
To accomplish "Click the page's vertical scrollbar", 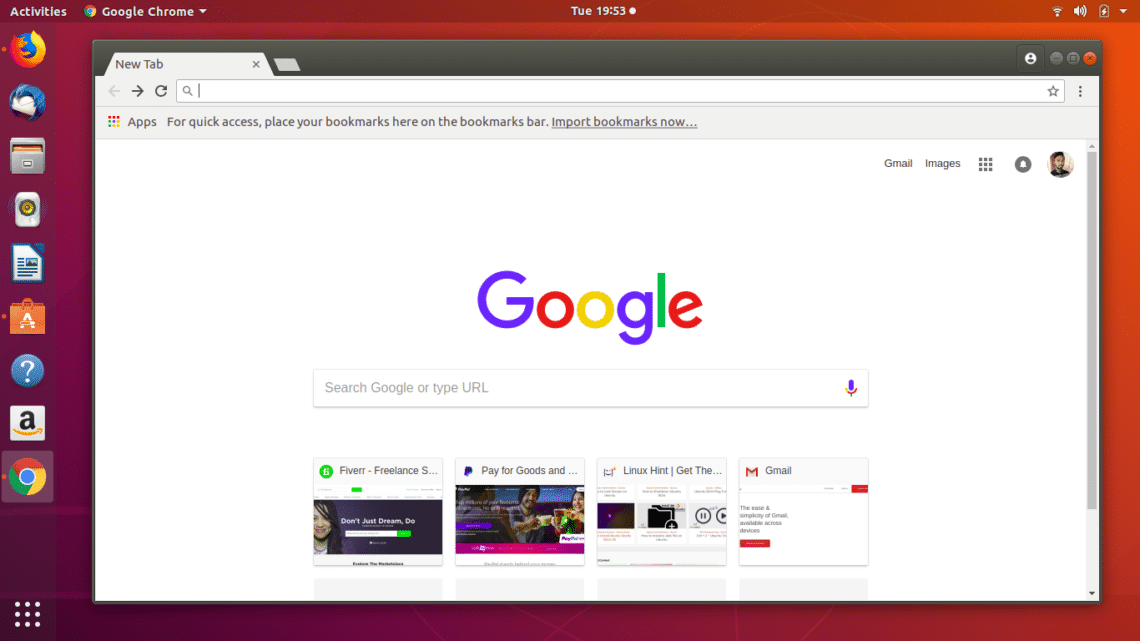I will click(x=1092, y=331).
